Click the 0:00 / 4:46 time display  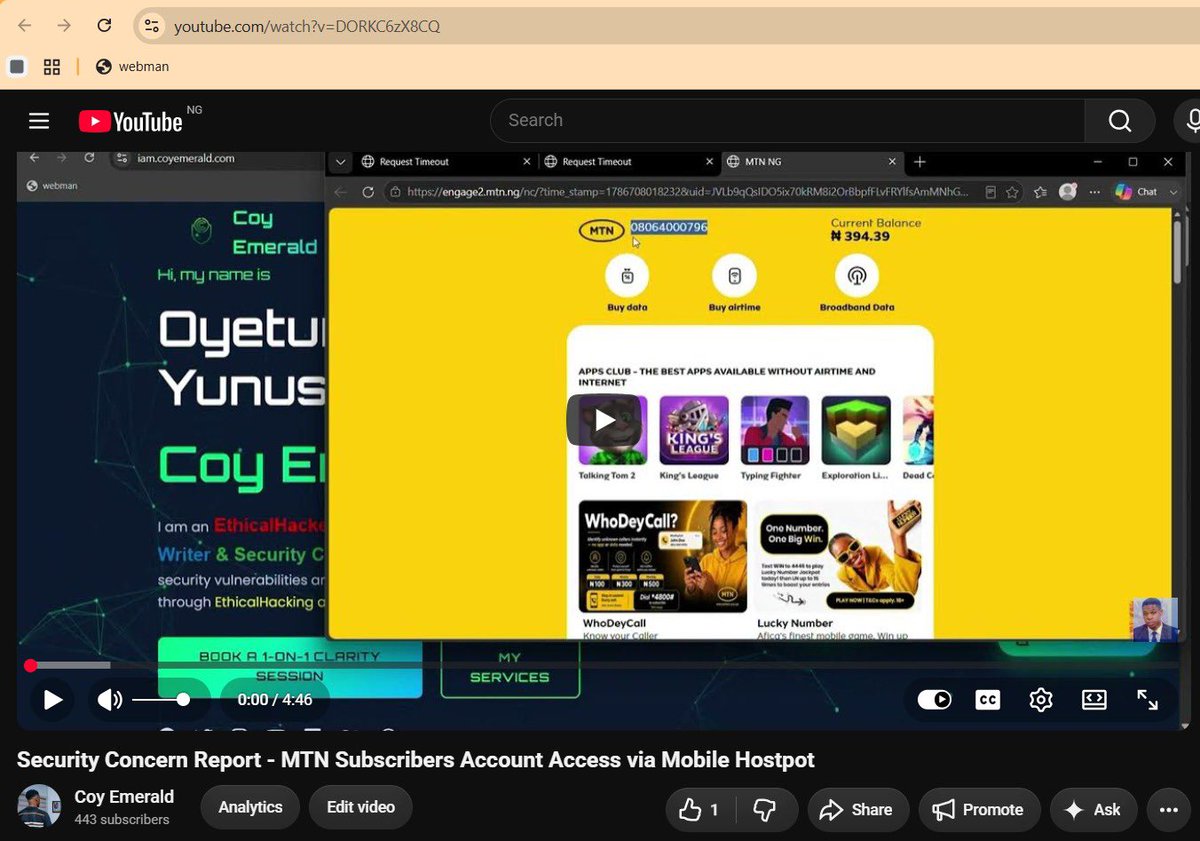click(x=275, y=700)
